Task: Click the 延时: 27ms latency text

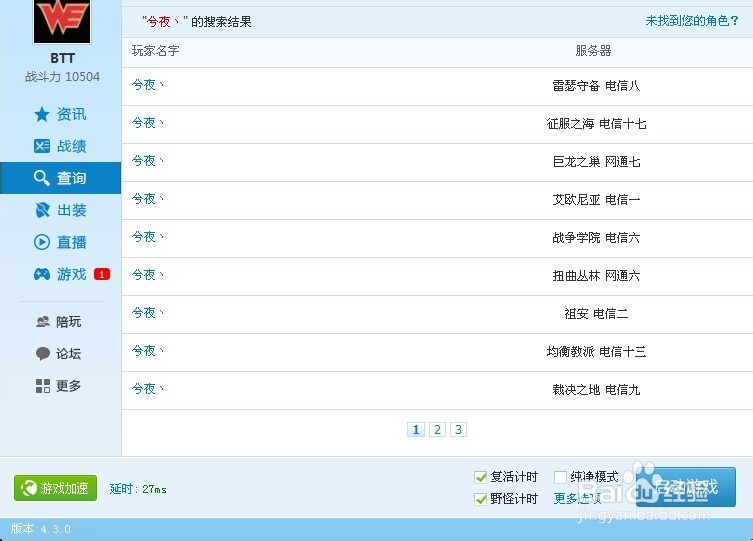Action: (138, 489)
